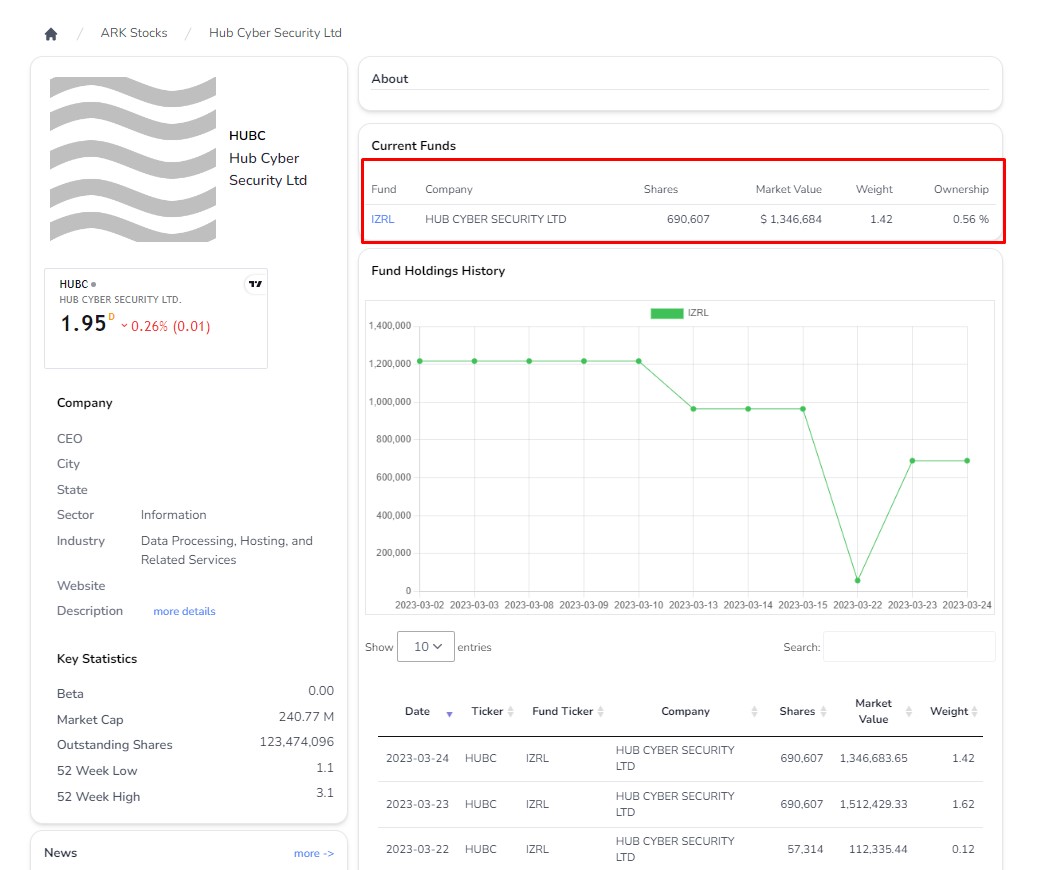The width and height of the screenshot is (1038, 870).
Task: Open ARK Stocks from the breadcrumb
Action: (x=133, y=32)
